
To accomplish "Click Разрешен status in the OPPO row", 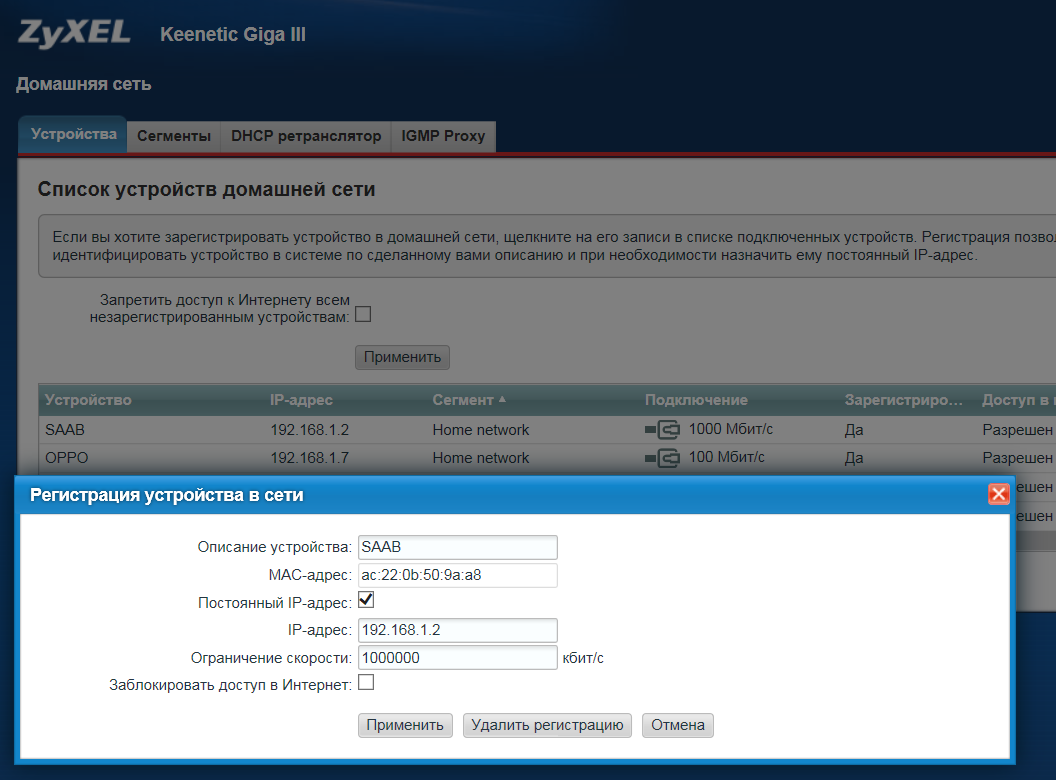I will click(1017, 458).
